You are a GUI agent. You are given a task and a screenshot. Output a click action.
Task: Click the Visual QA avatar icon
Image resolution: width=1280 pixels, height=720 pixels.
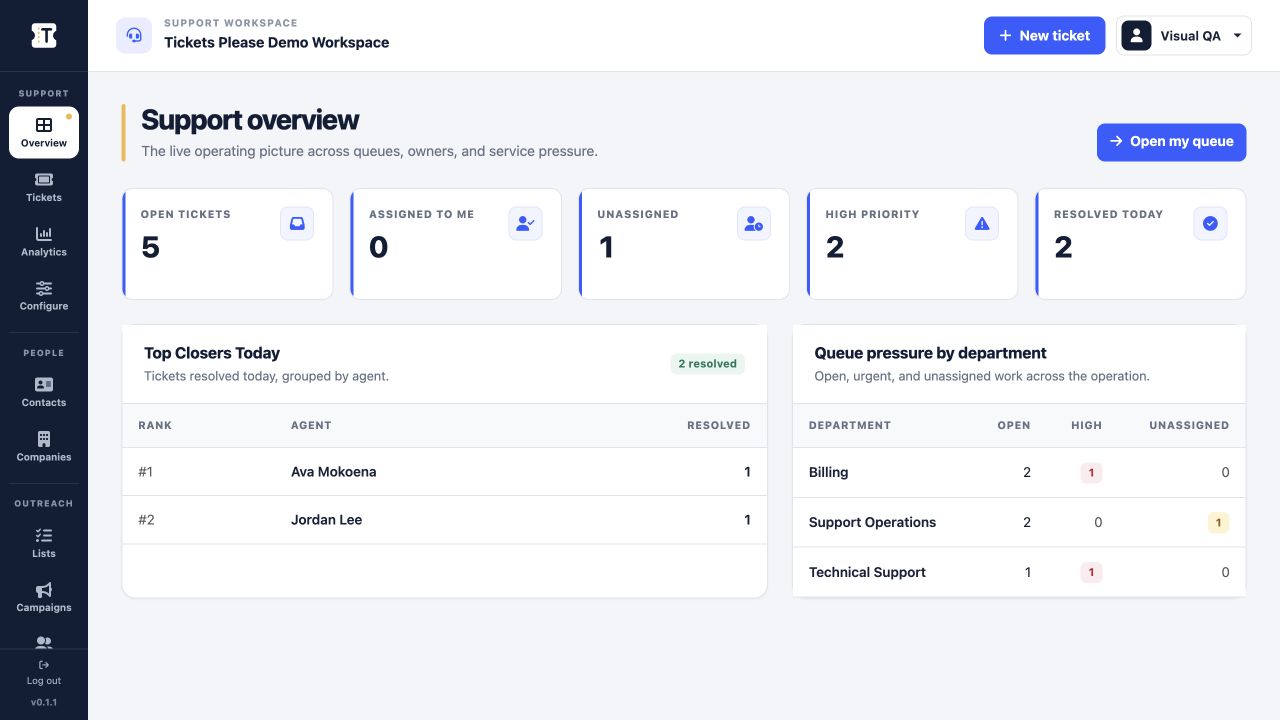tap(1136, 35)
